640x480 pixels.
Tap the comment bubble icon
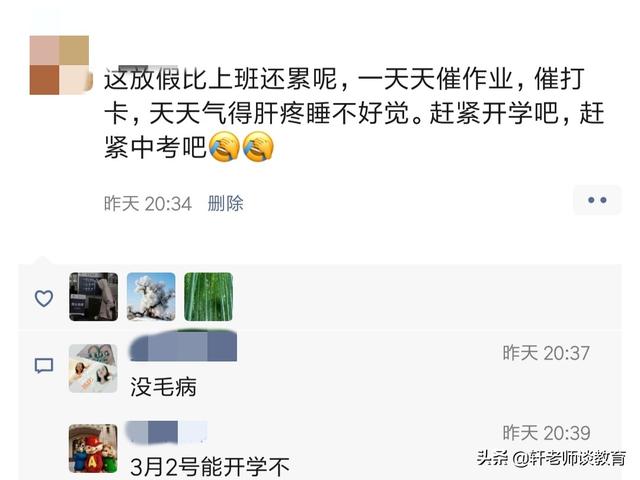point(44,366)
